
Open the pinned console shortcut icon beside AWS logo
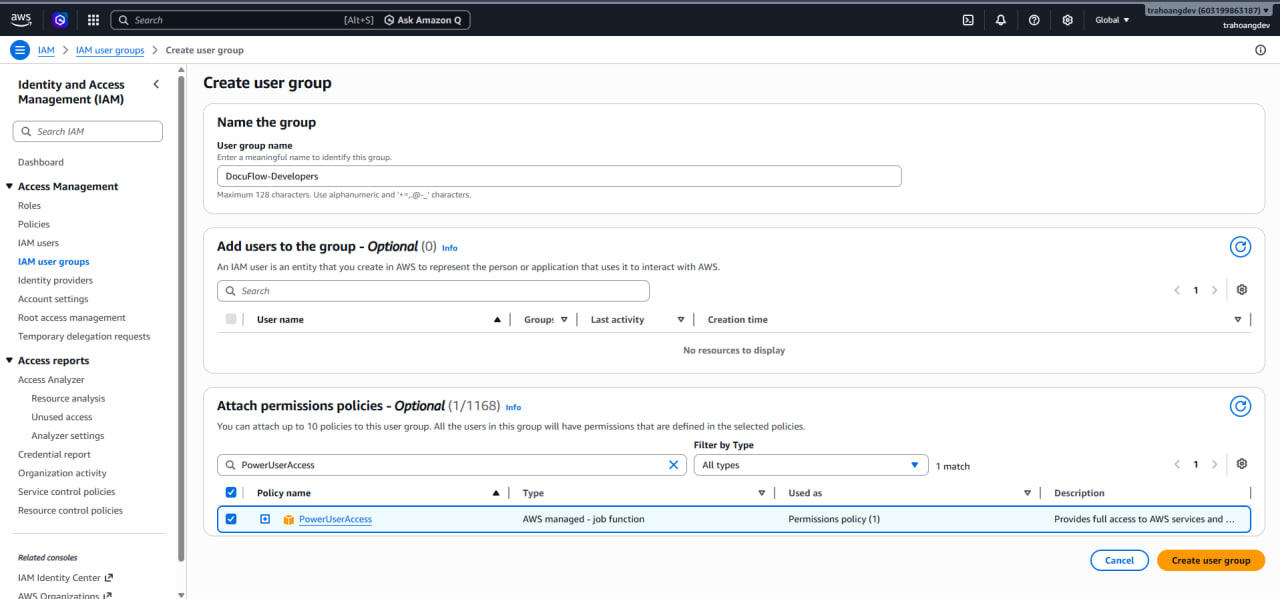point(60,20)
